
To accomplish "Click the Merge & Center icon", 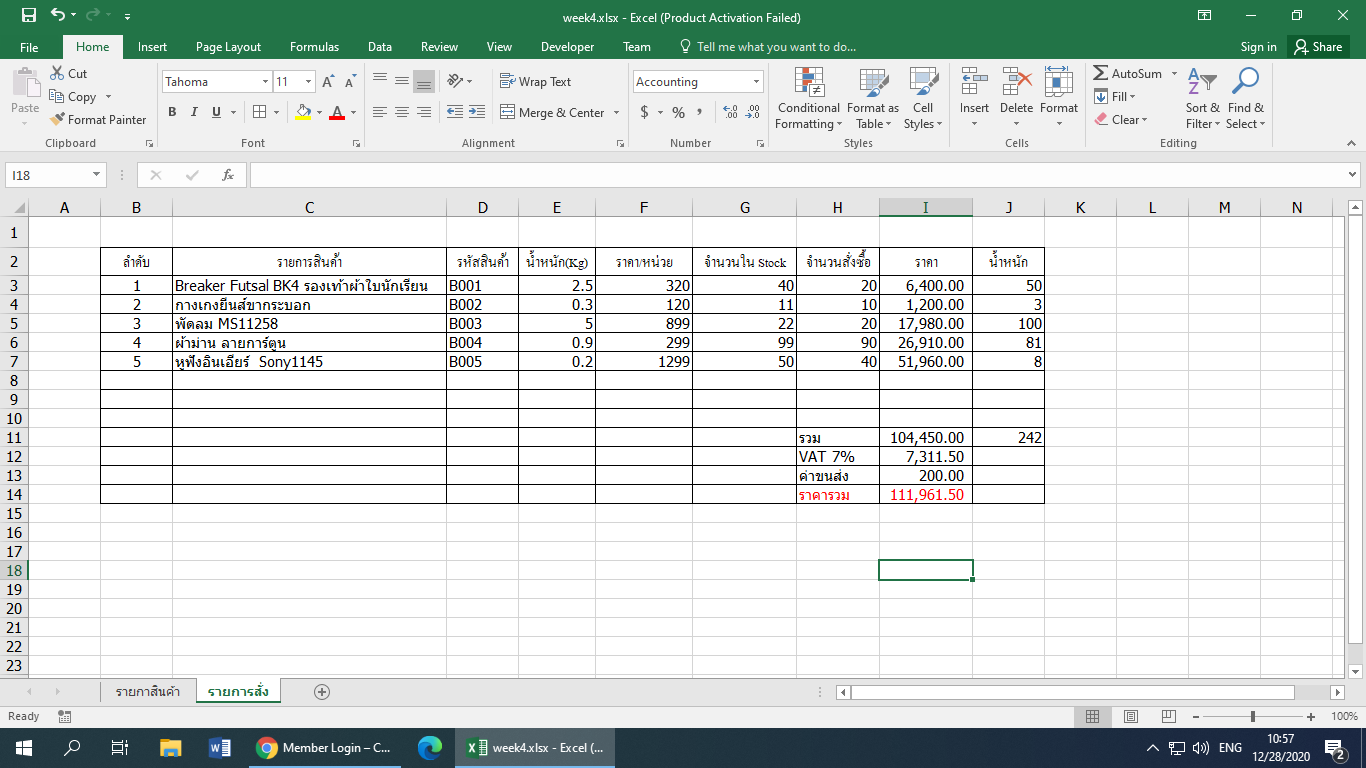I will click(x=508, y=113).
